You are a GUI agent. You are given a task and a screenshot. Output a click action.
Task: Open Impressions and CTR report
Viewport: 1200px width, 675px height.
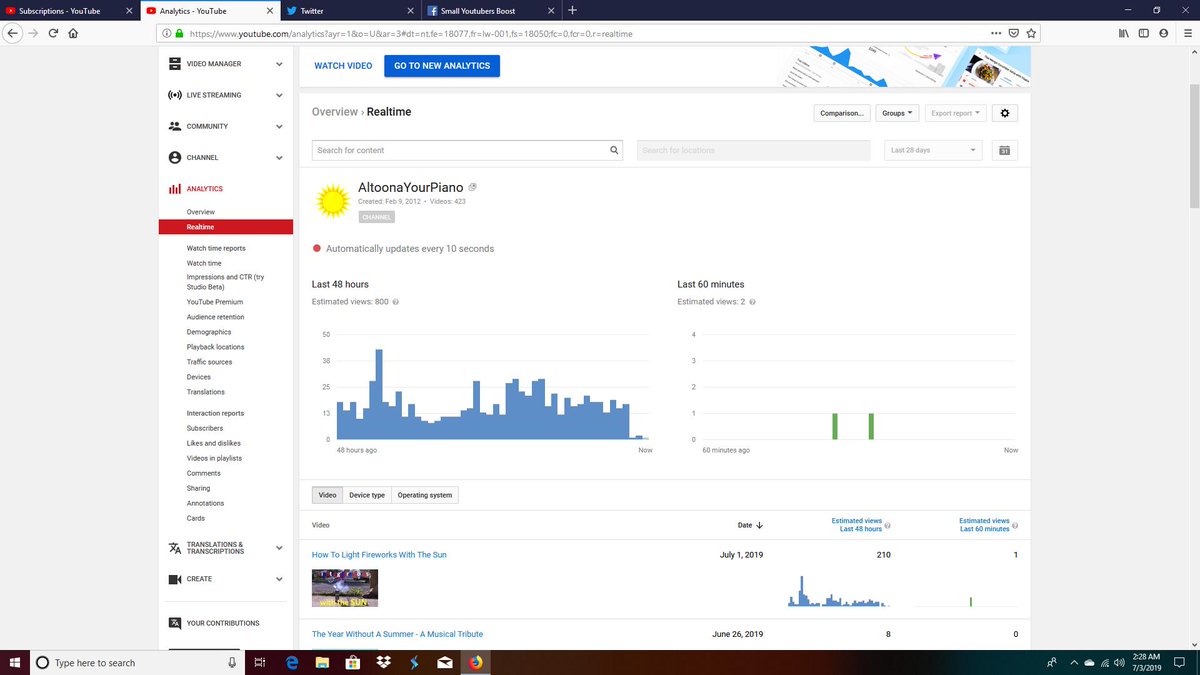coord(225,282)
